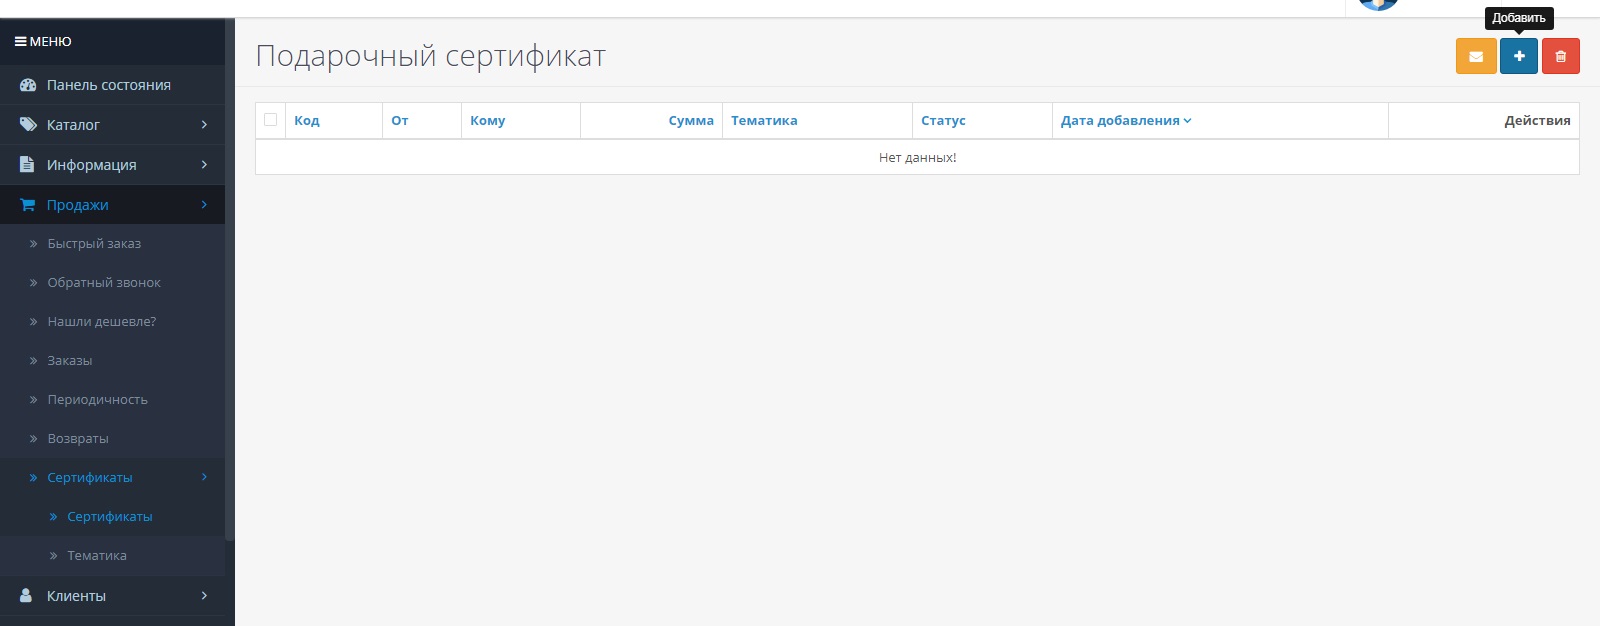Sort table by Код column
This screenshot has height=626, width=1600.
point(306,120)
